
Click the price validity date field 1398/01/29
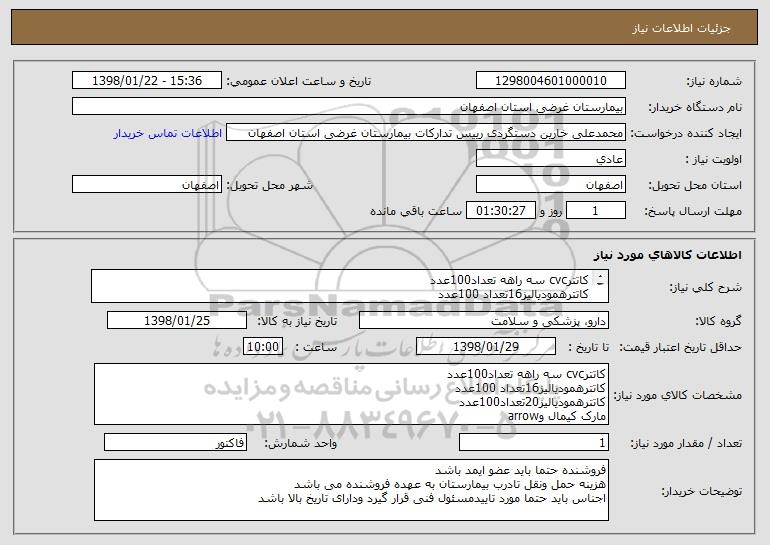point(486,347)
